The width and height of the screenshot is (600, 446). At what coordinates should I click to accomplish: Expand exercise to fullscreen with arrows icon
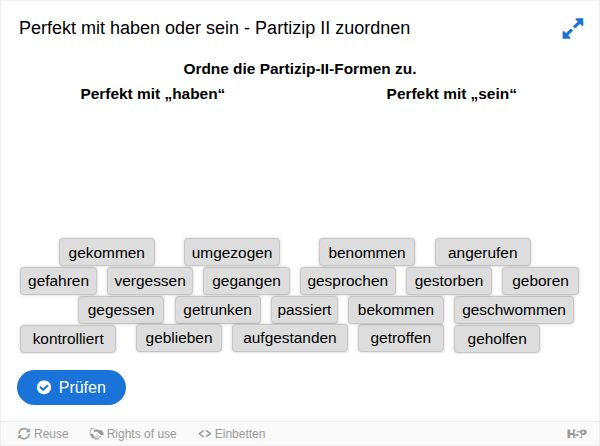573,28
